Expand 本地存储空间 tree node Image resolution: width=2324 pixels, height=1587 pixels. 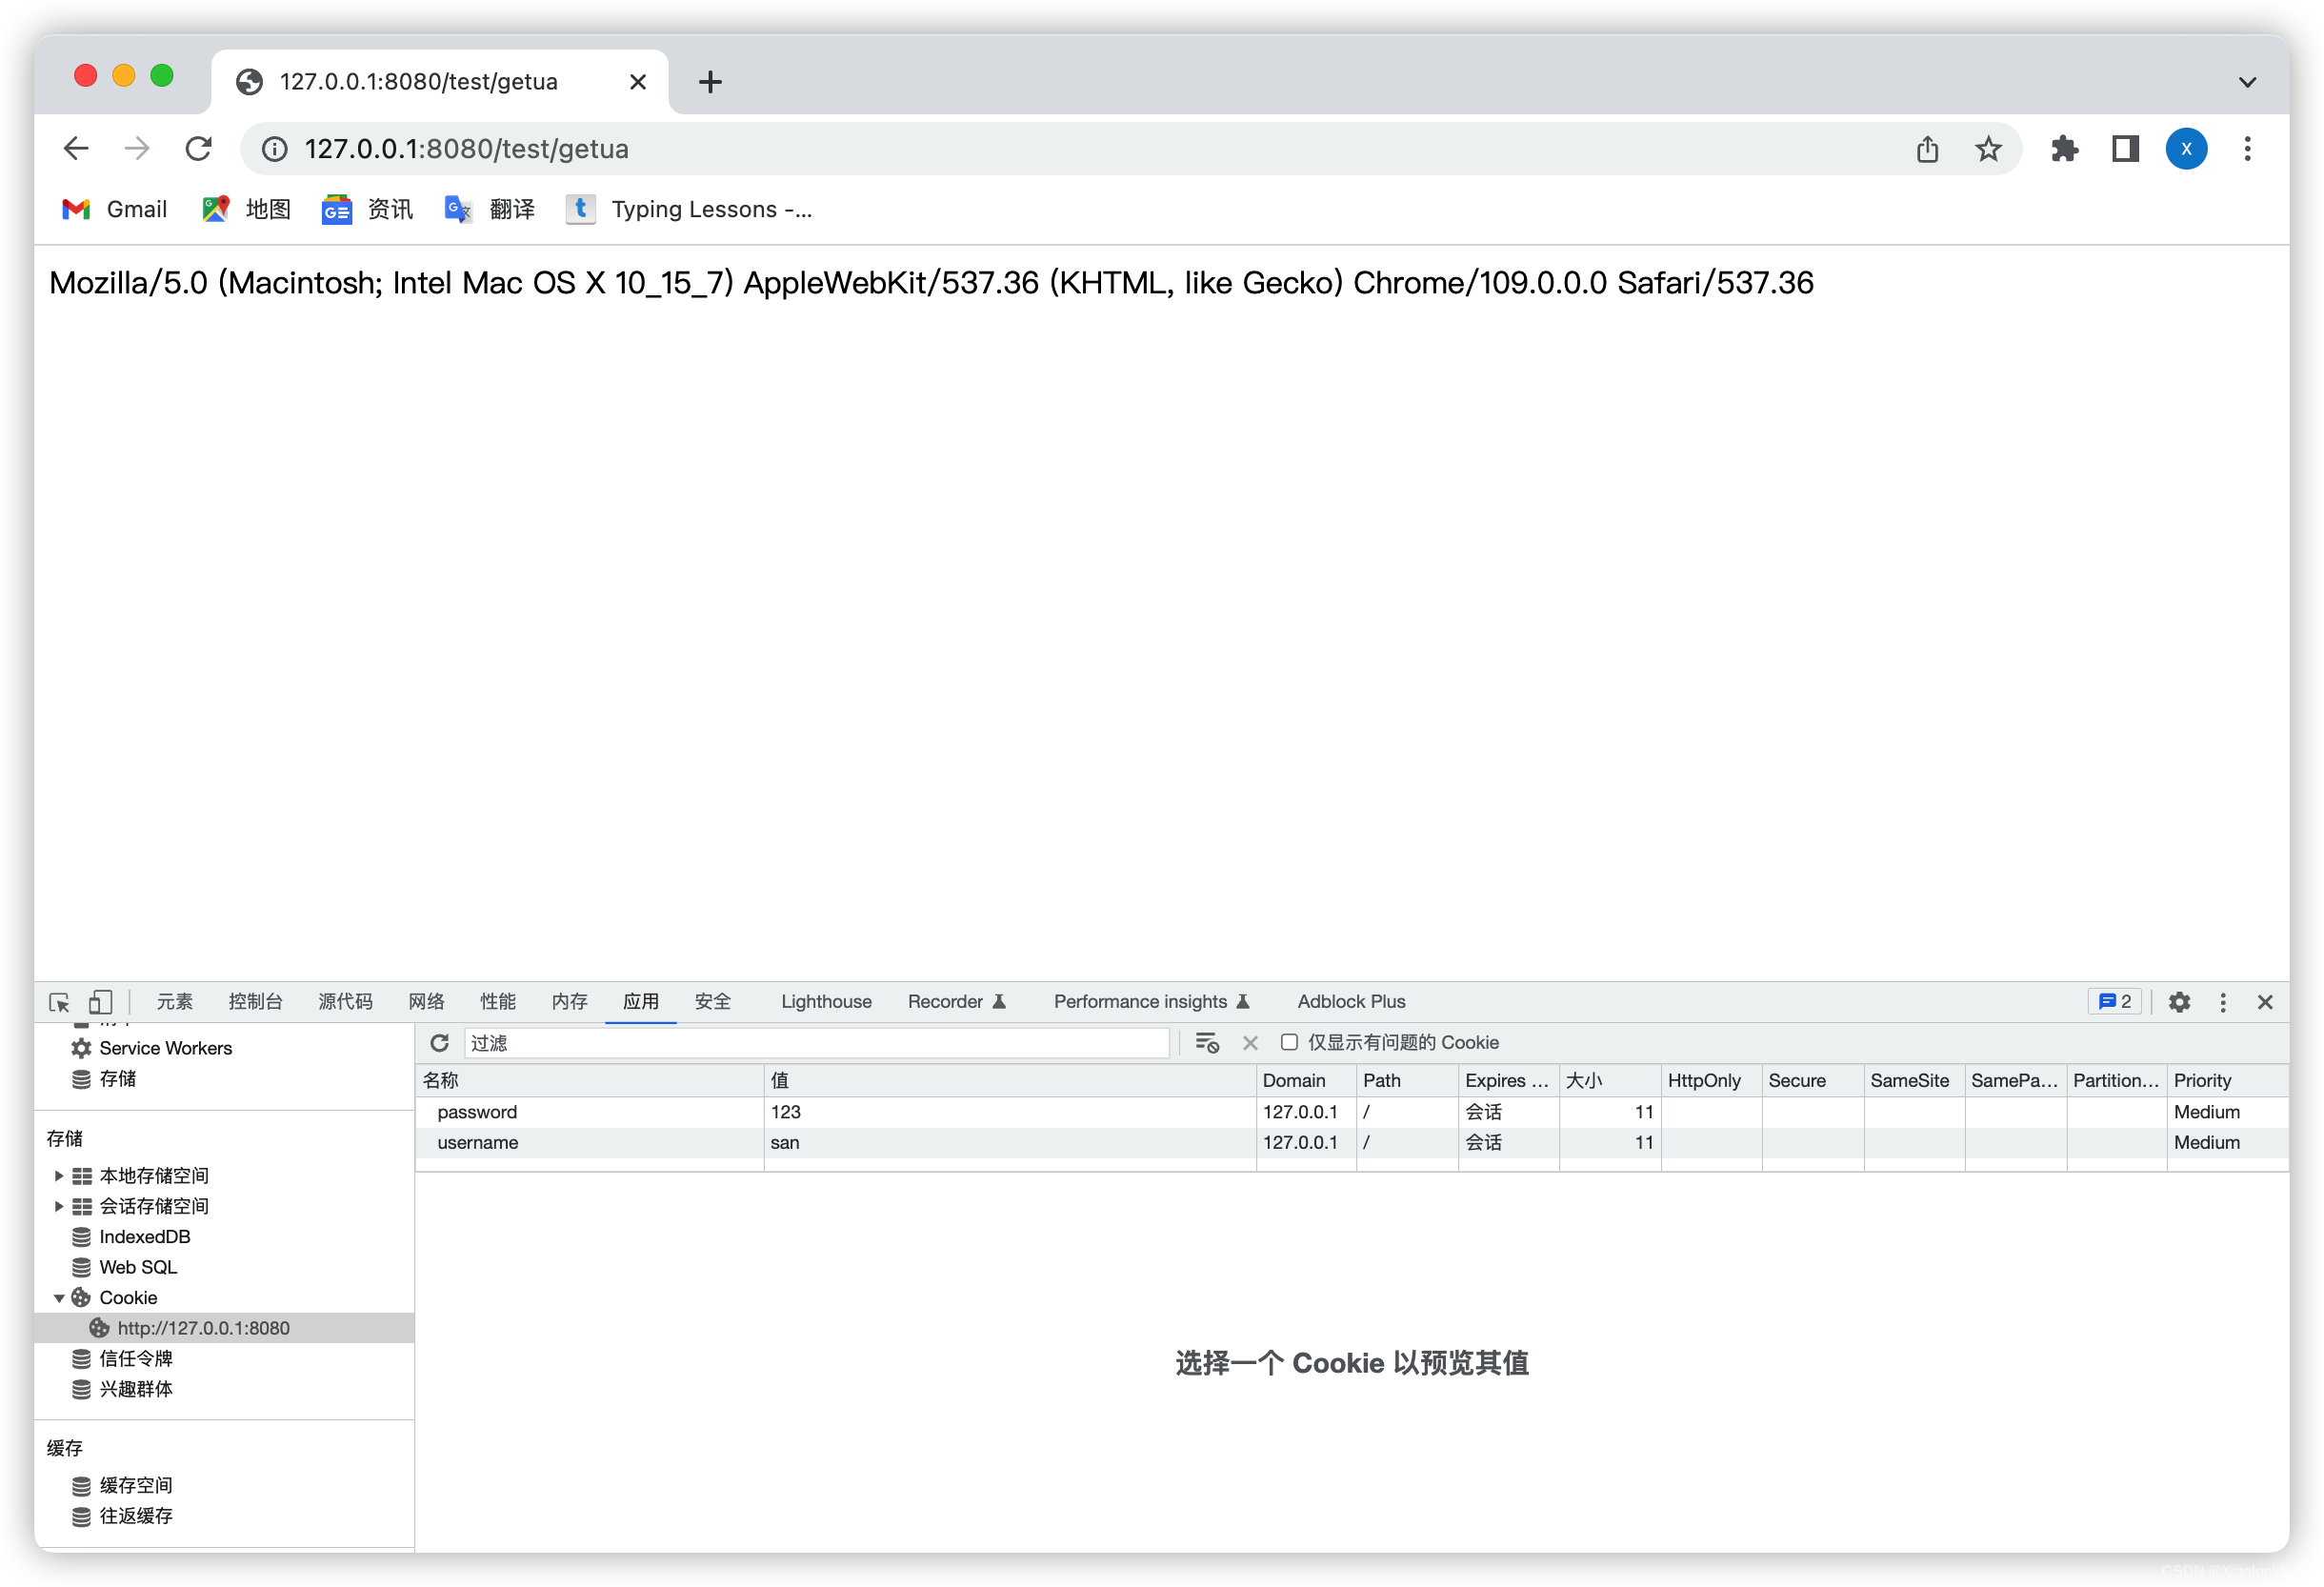[x=59, y=1176]
